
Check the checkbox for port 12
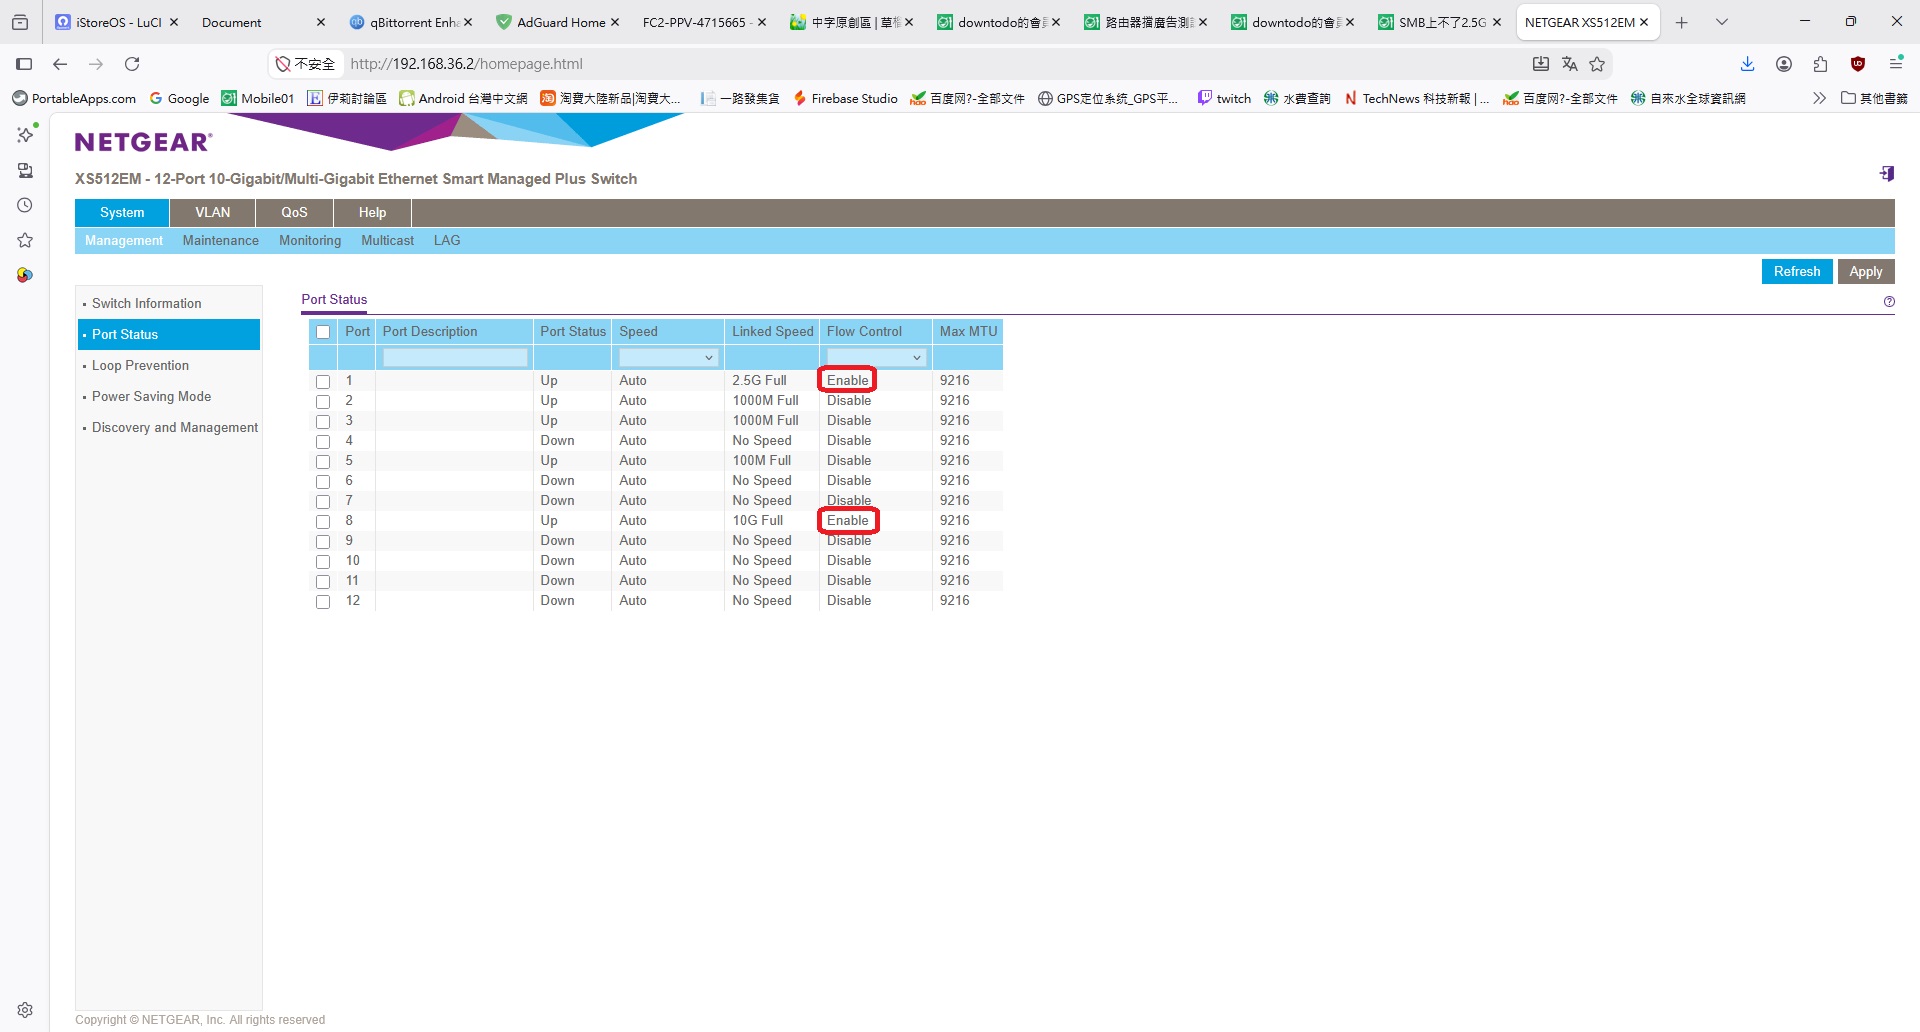tap(323, 602)
